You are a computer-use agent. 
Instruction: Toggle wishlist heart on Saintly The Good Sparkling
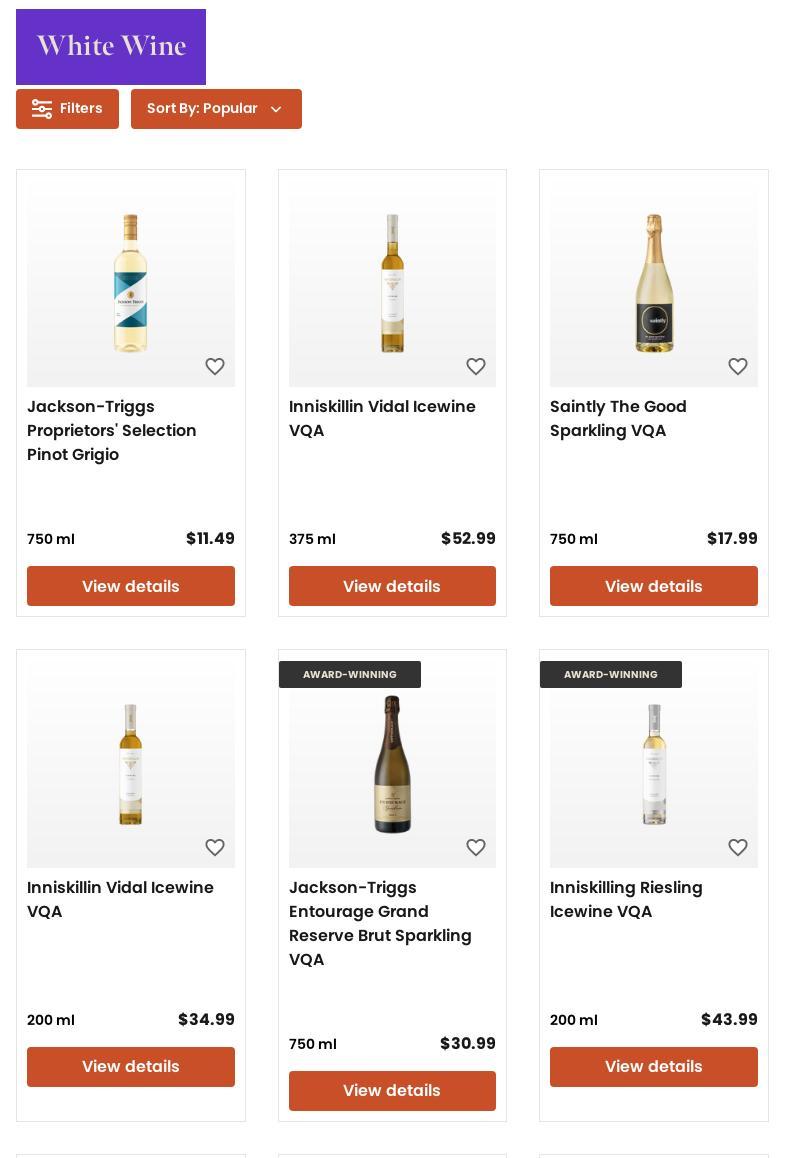(737, 366)
